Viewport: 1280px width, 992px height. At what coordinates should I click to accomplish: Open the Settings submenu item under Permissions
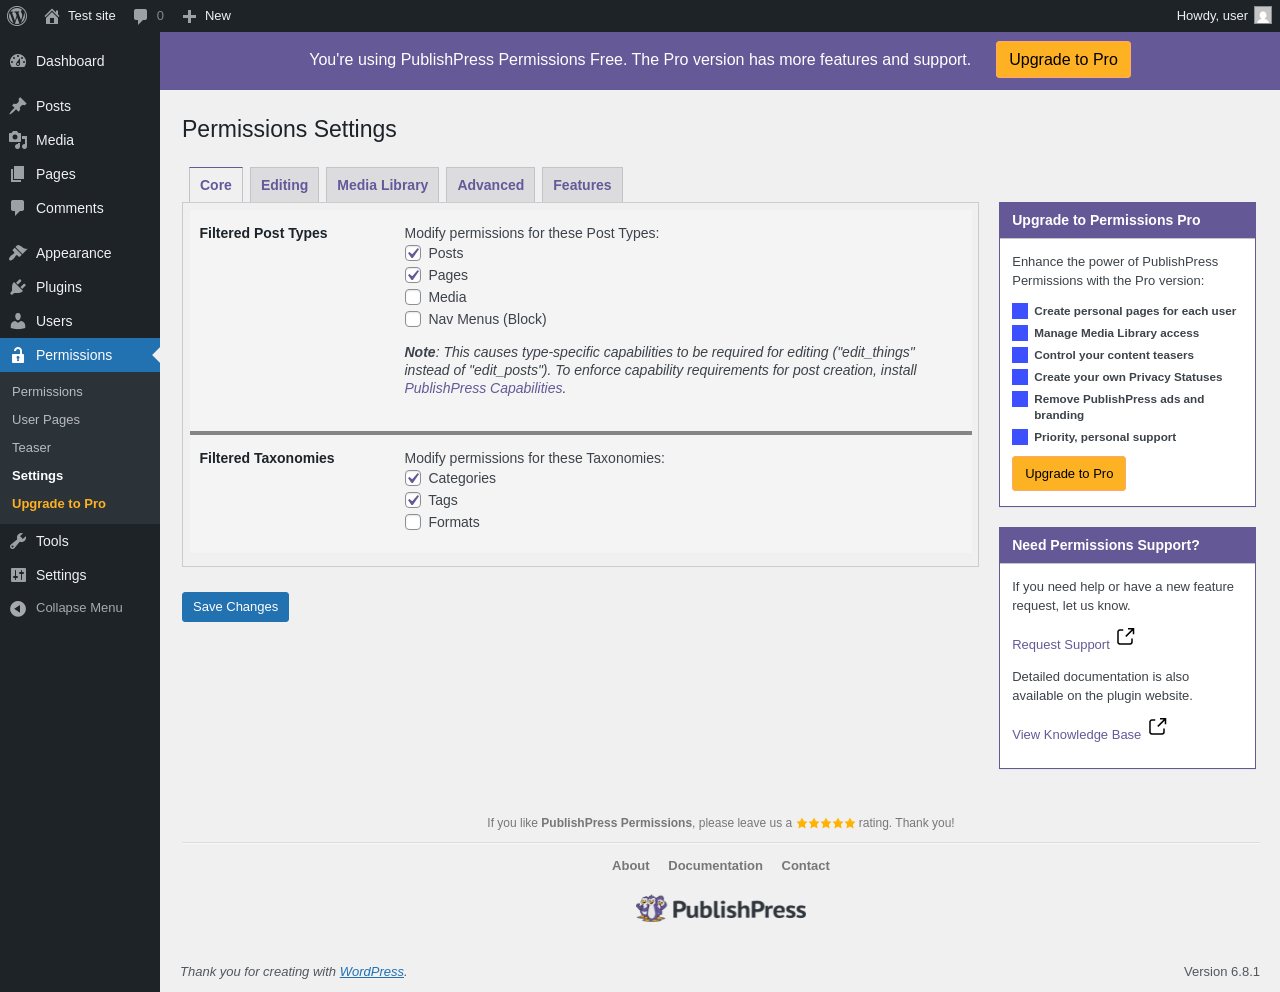tap(80, 476)
